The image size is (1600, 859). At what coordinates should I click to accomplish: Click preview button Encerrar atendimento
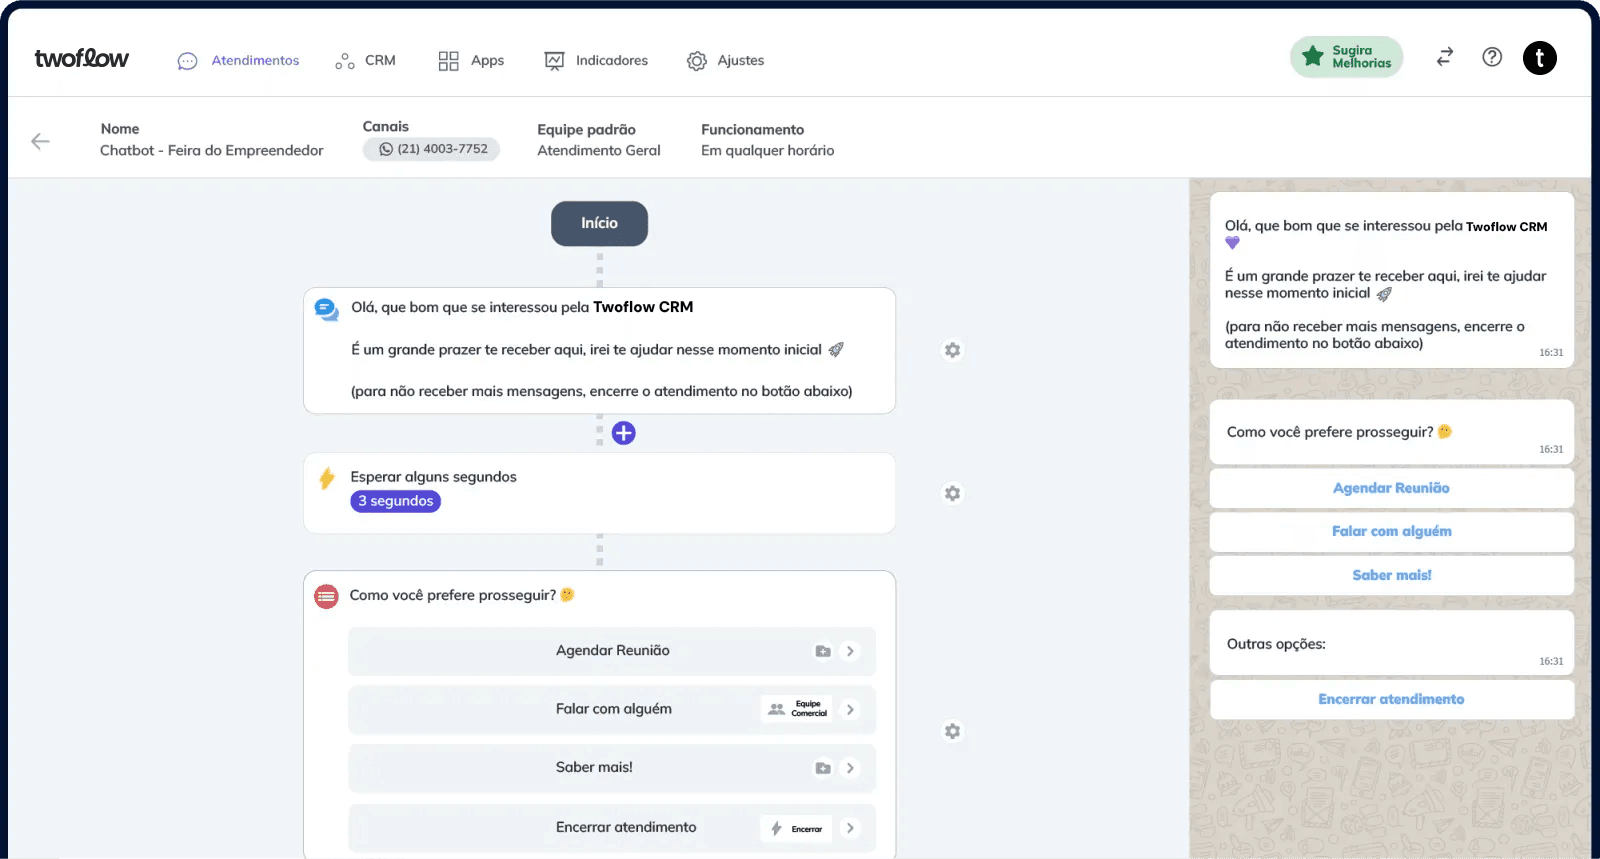pyautogui.click(x=1391, y=699)
